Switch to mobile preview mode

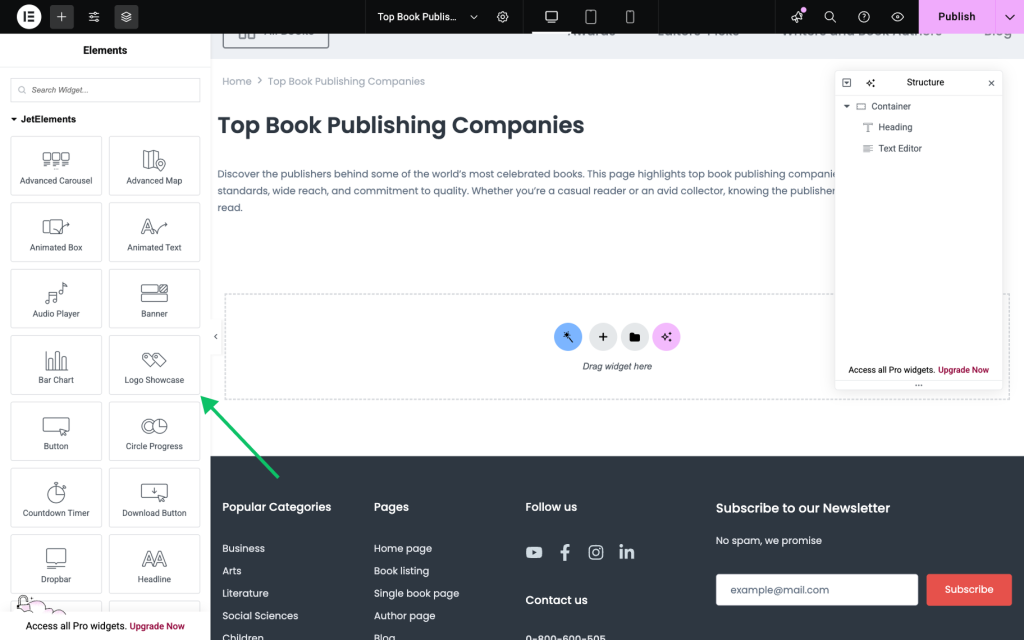[x=630, y=16]
